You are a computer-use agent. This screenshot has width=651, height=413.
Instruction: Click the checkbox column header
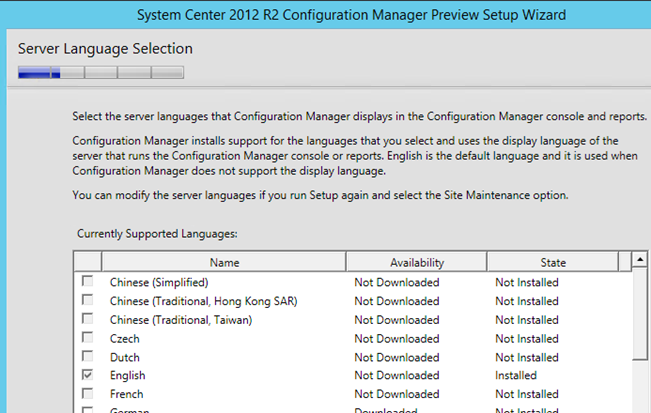[88, 262]
